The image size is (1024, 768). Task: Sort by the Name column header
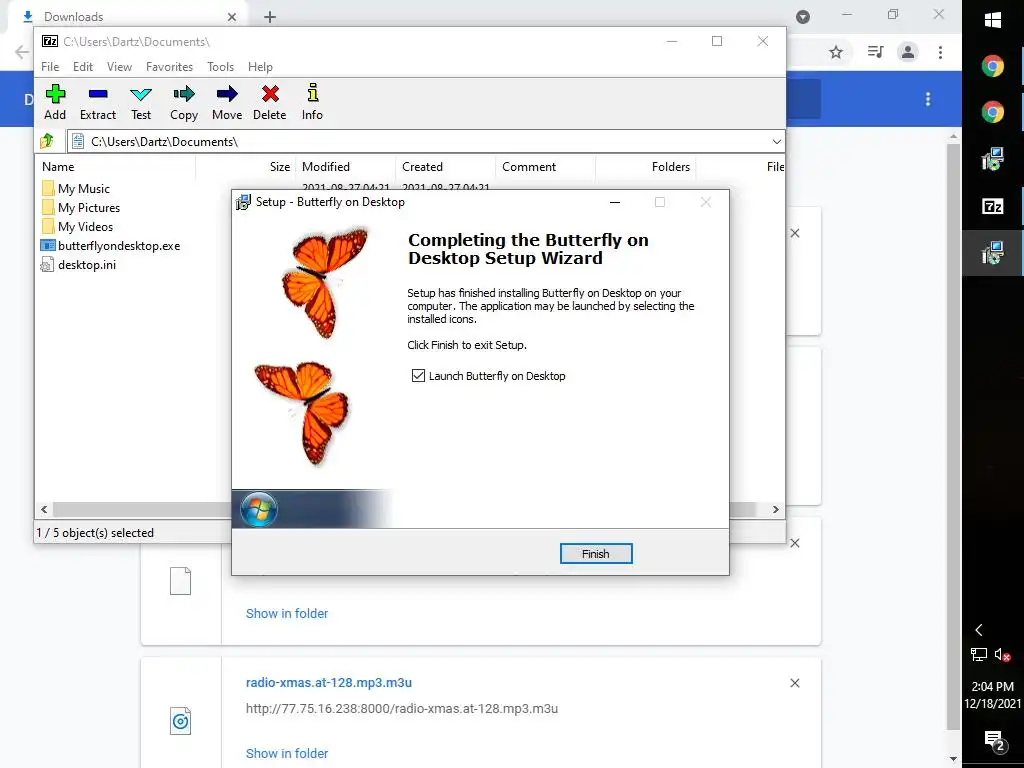(x=117, y=167)
